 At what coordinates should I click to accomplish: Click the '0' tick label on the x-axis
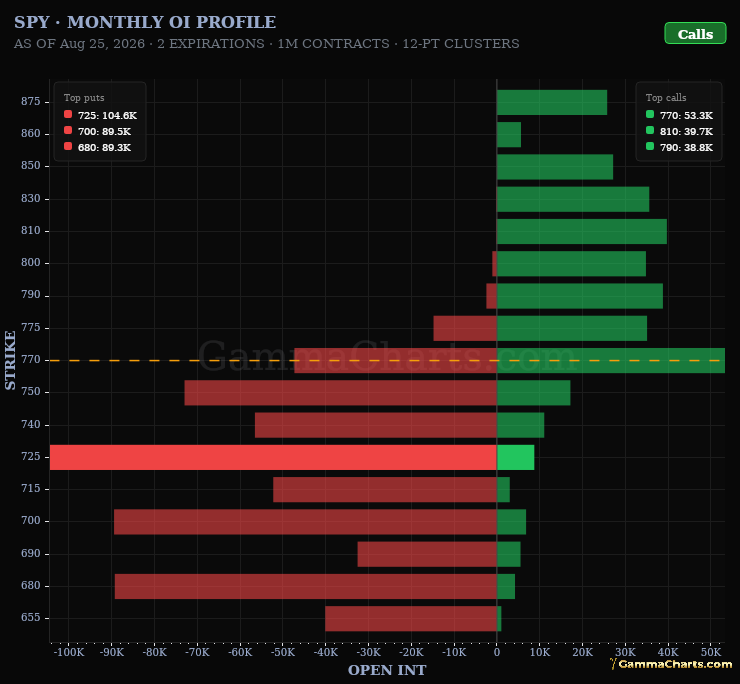tap(497, 652)
